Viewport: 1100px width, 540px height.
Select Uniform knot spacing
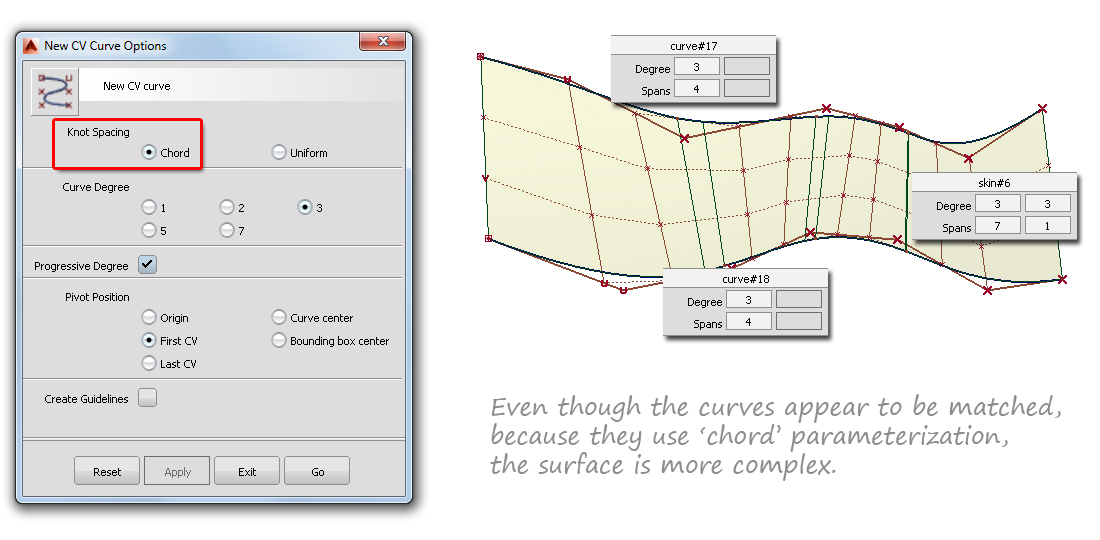pyautogui.click(x=279, y=152)
